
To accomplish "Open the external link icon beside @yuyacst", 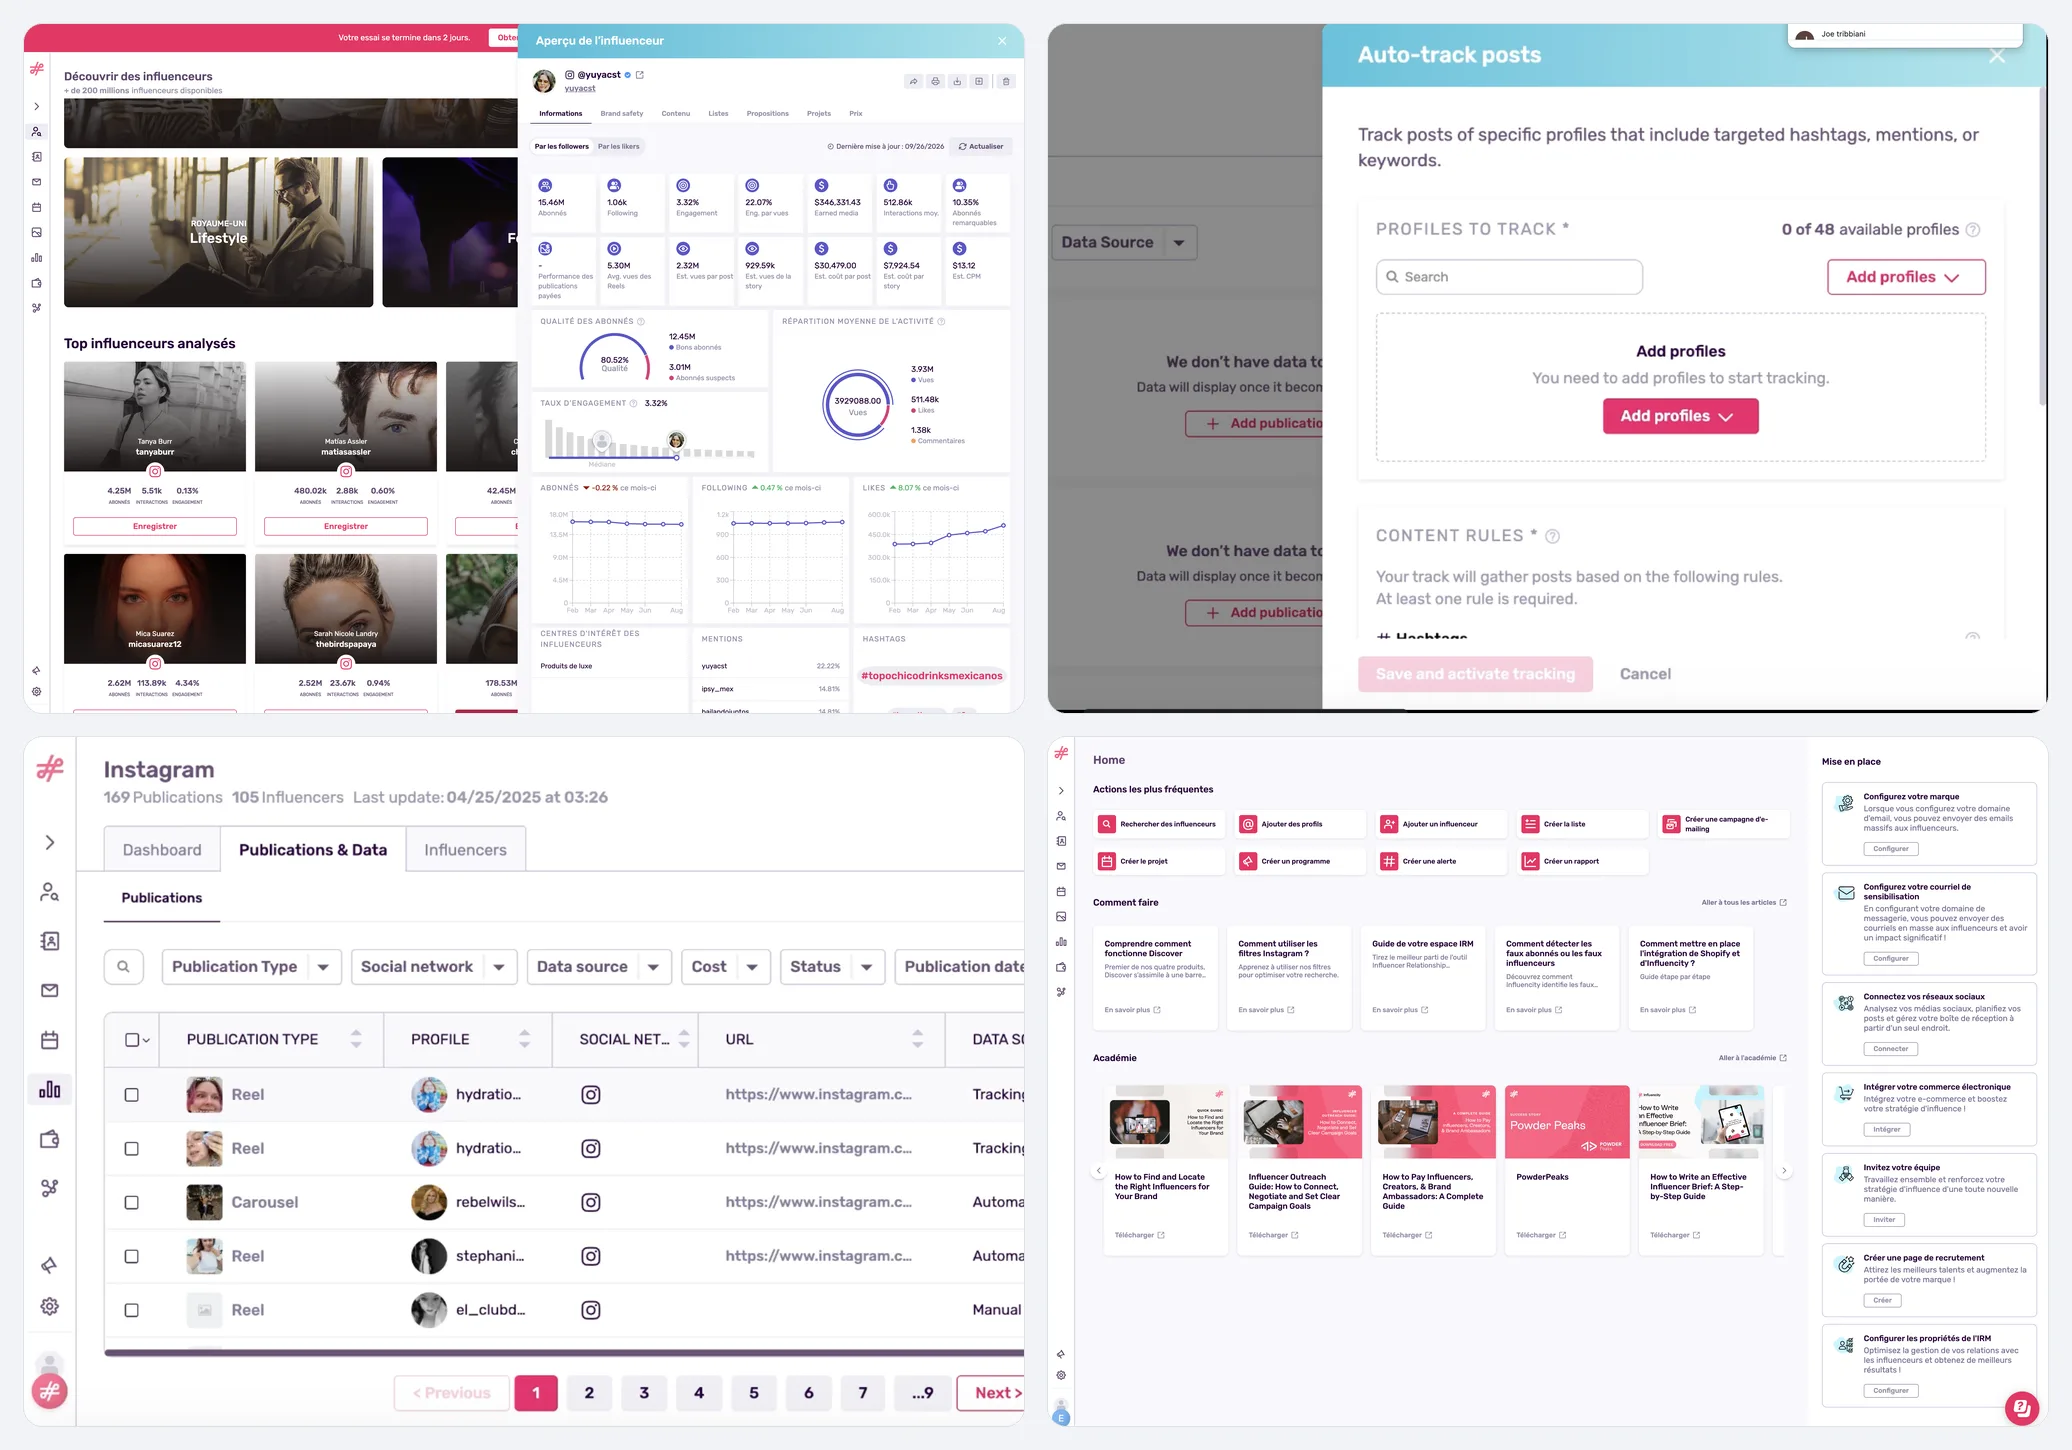I will click(x=640, y=75).
